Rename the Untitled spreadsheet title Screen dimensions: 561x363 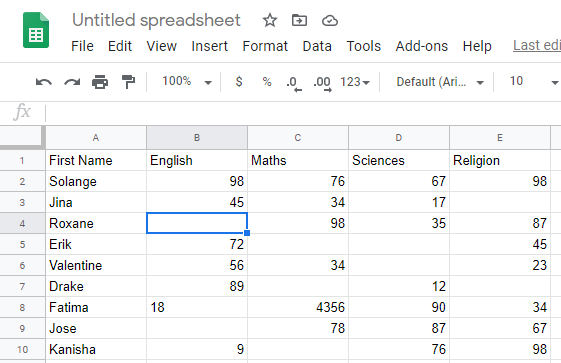coord(156,20)
